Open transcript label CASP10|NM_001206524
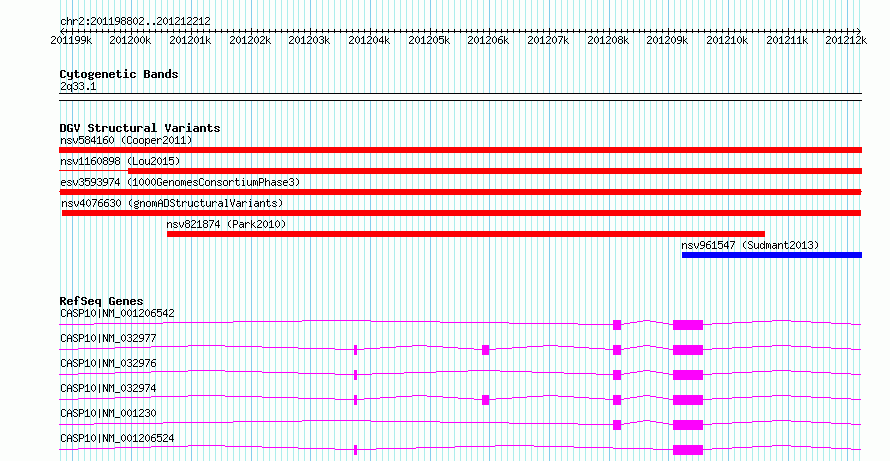Viewport: 890px width, 461px height. pyautogui.click(x=117, y=438)
